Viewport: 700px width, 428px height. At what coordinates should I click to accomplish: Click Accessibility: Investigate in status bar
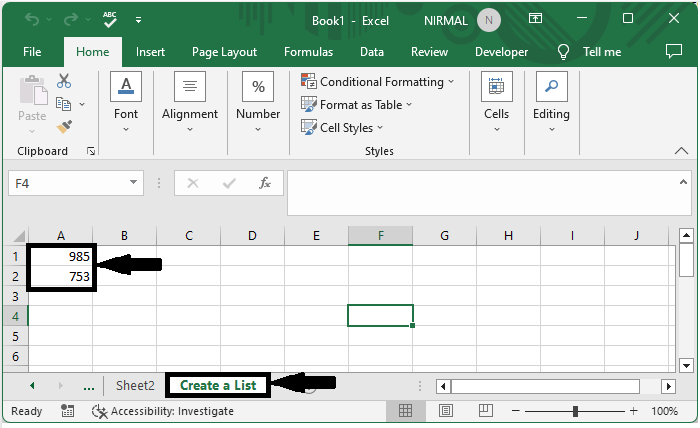coord(162,411)
